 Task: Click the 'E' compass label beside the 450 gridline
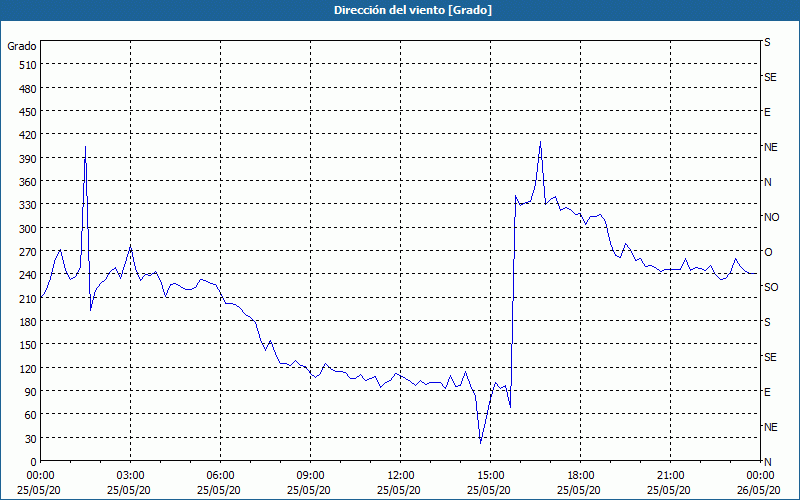coord(767,112)
